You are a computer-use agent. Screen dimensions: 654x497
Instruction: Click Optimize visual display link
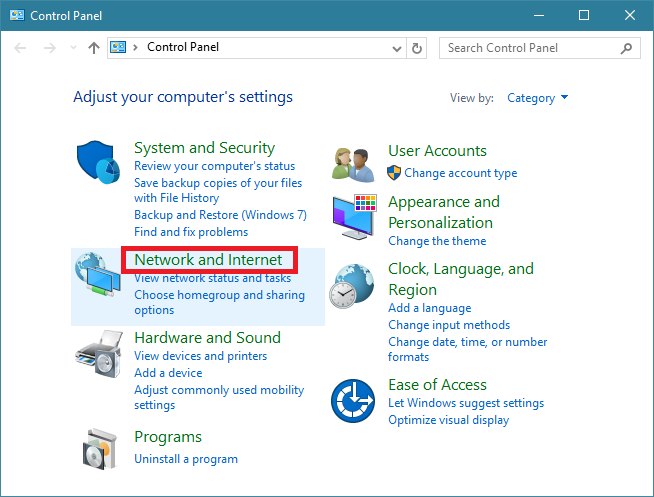(448, 420)
